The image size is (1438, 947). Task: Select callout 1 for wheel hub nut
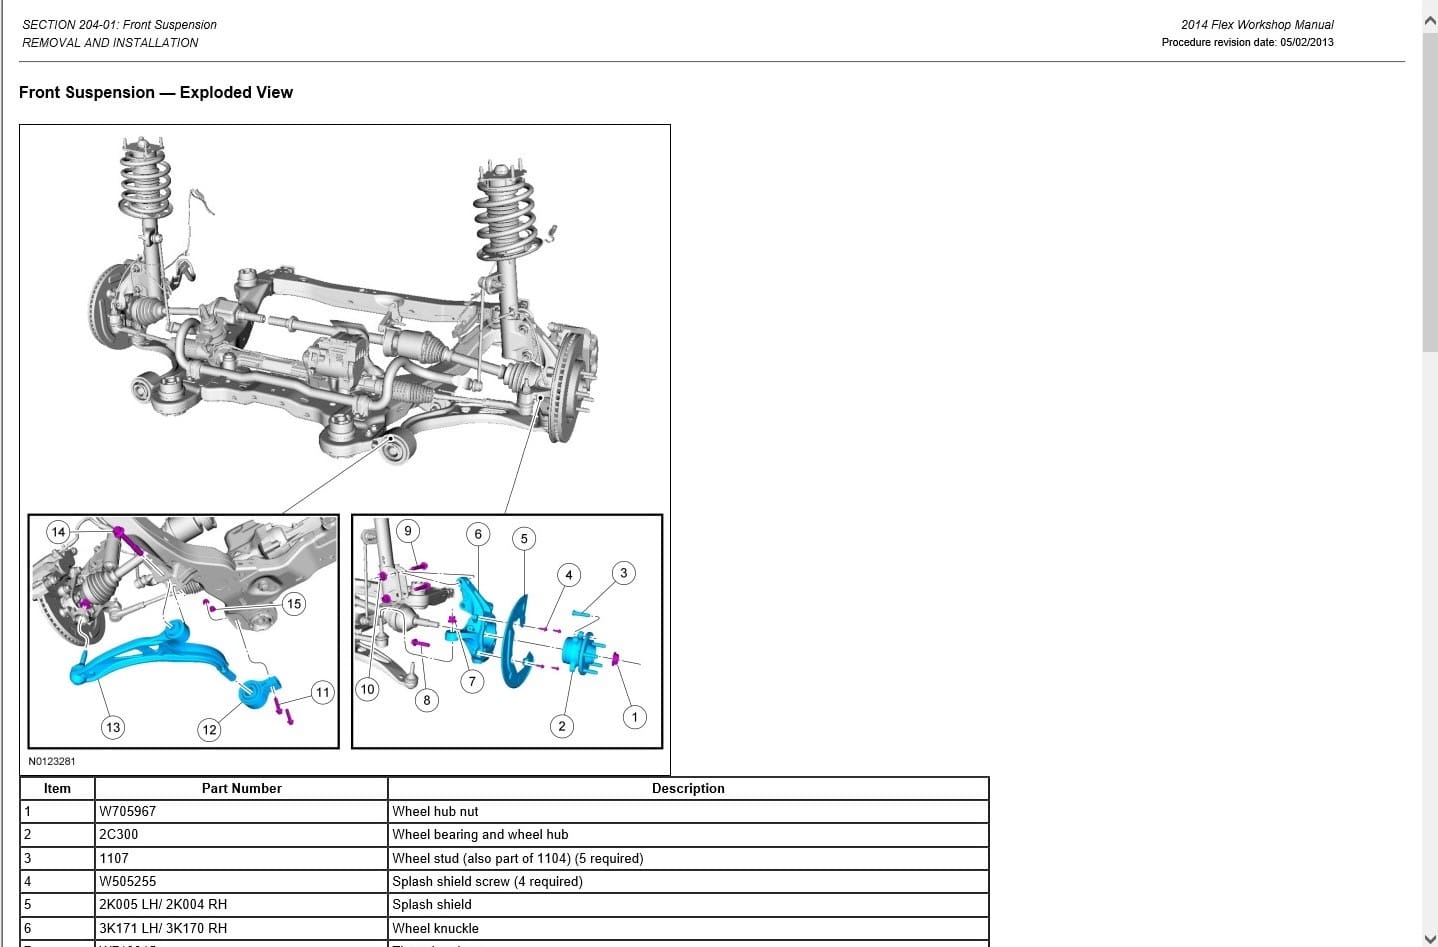click(634, 717)
